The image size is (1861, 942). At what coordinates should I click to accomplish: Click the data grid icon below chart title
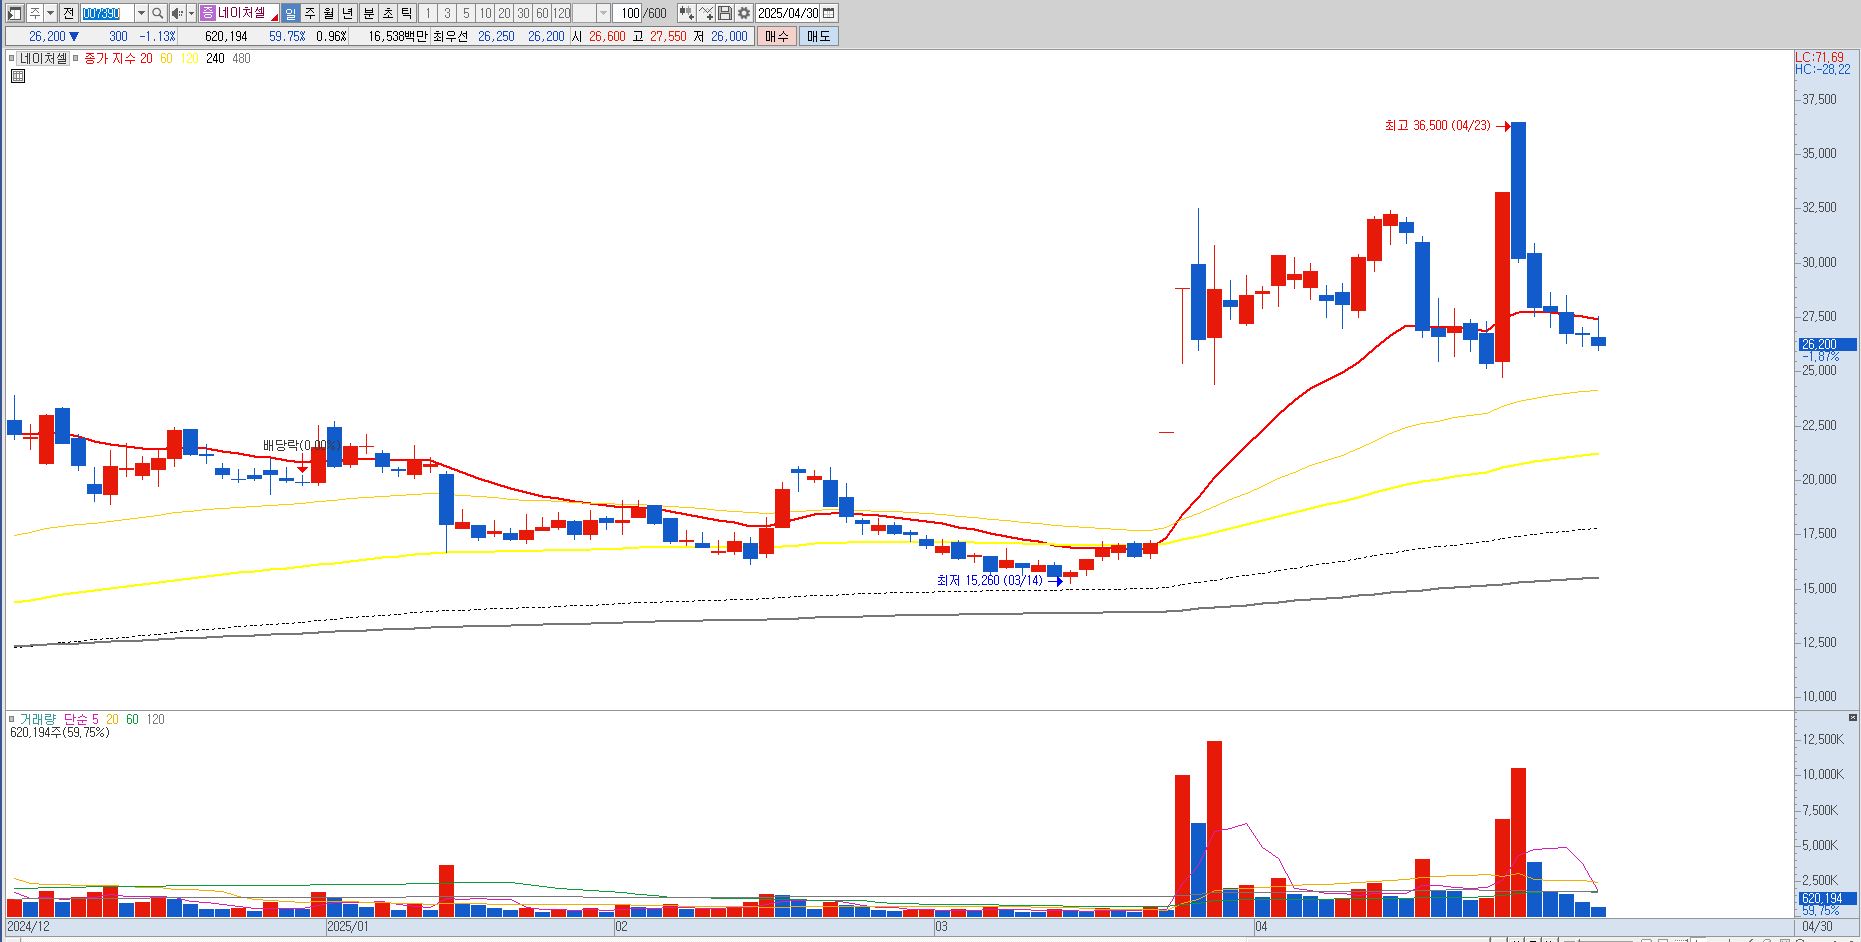pos(17,76)
